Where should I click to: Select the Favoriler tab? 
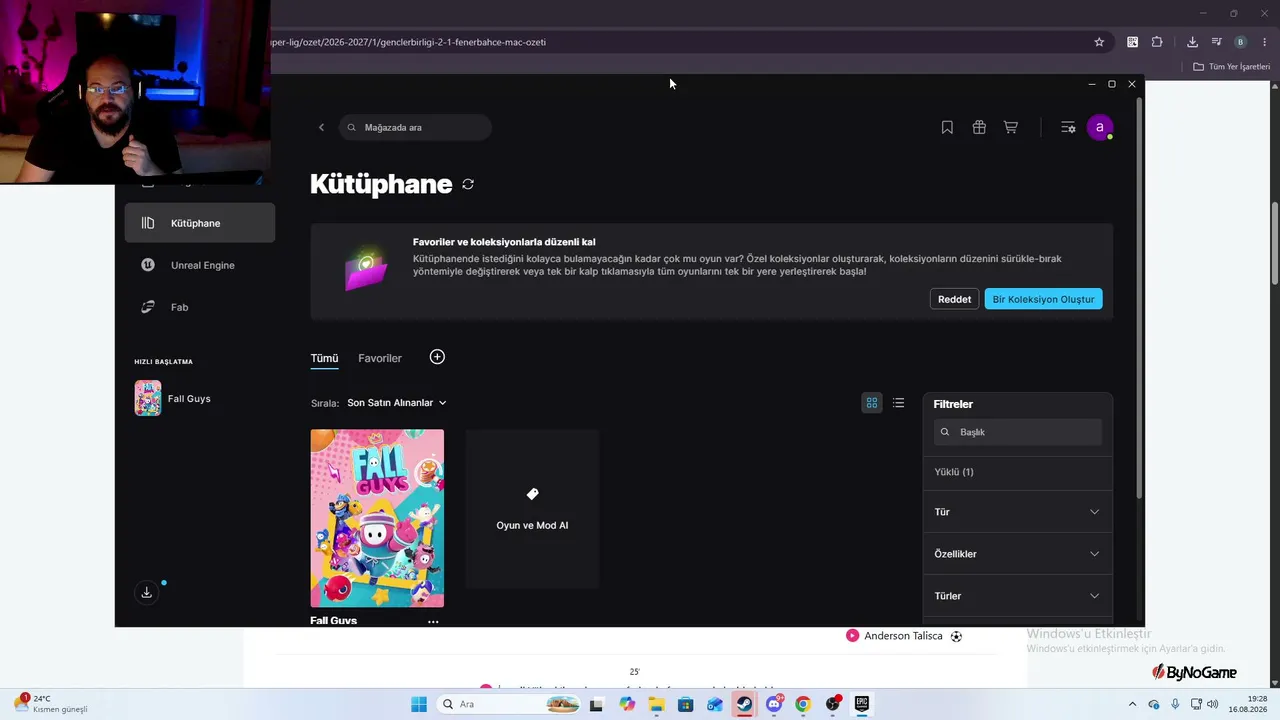pyautogui.click(x=380, y=358)
